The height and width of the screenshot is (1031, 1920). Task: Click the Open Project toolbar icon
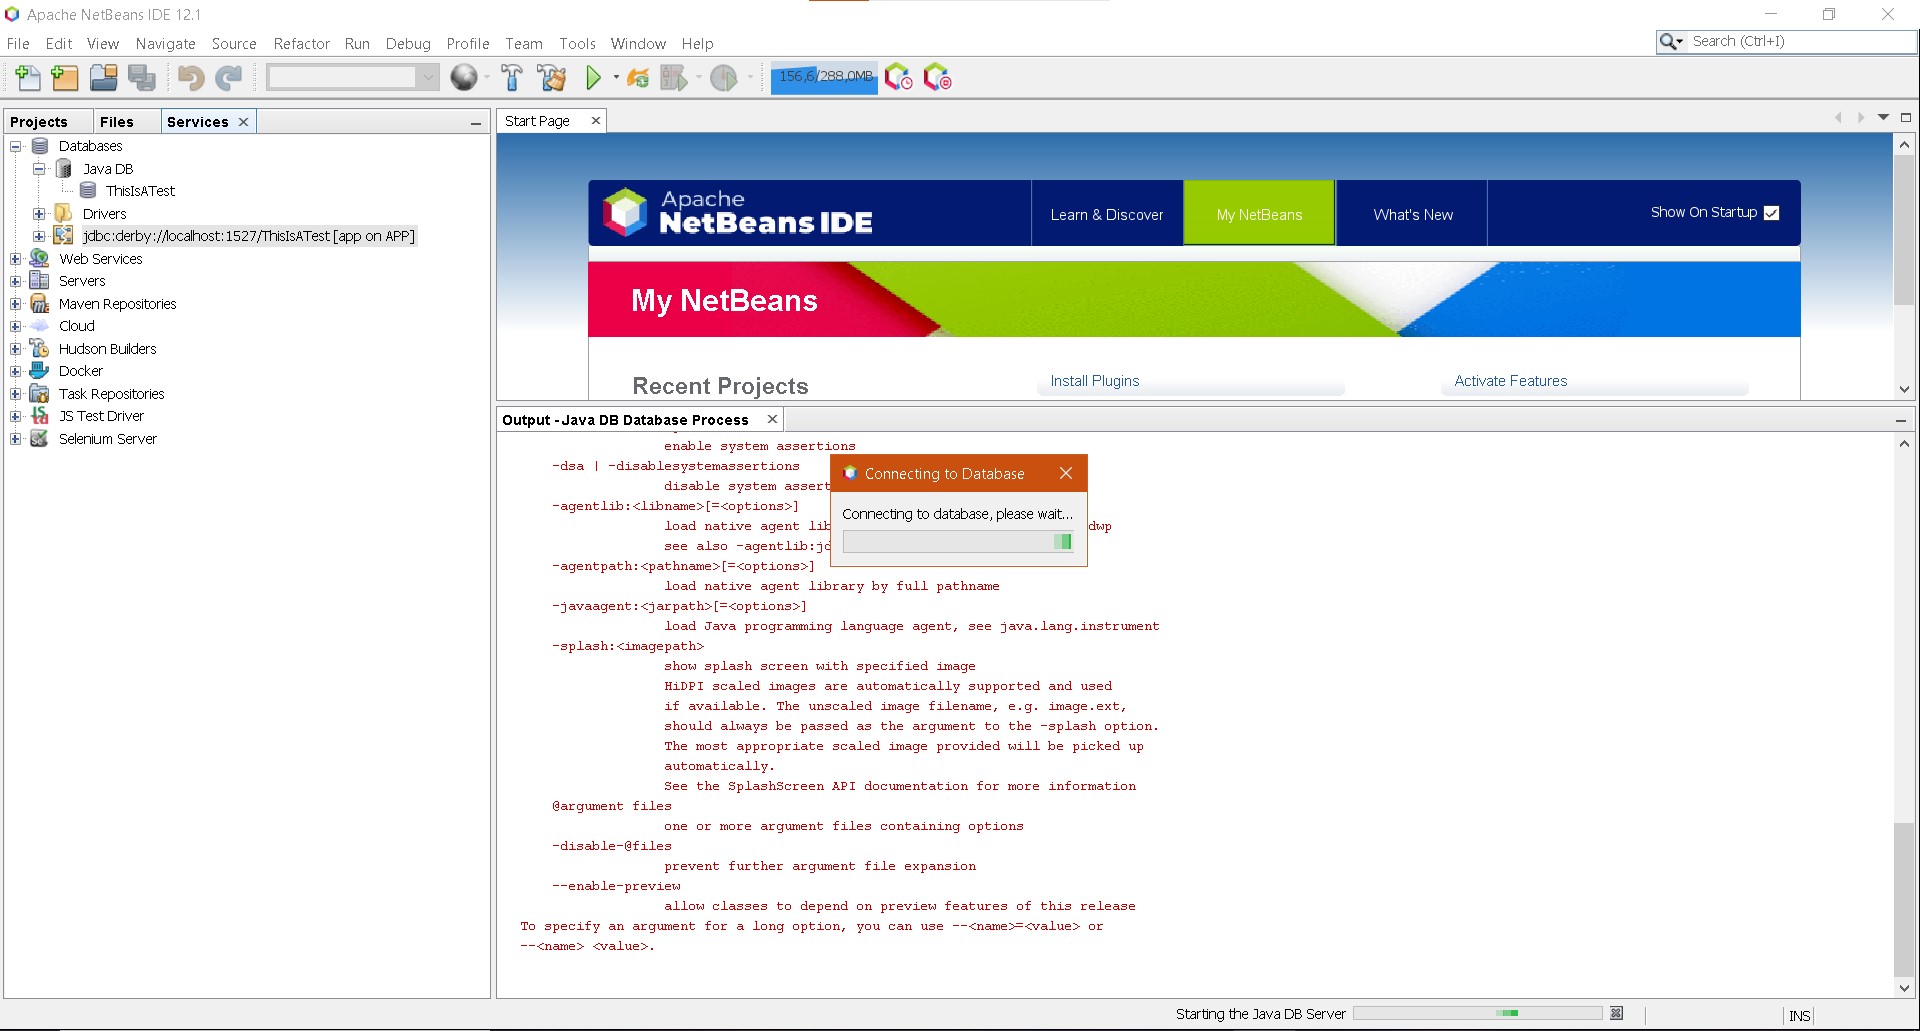(104, 77)
